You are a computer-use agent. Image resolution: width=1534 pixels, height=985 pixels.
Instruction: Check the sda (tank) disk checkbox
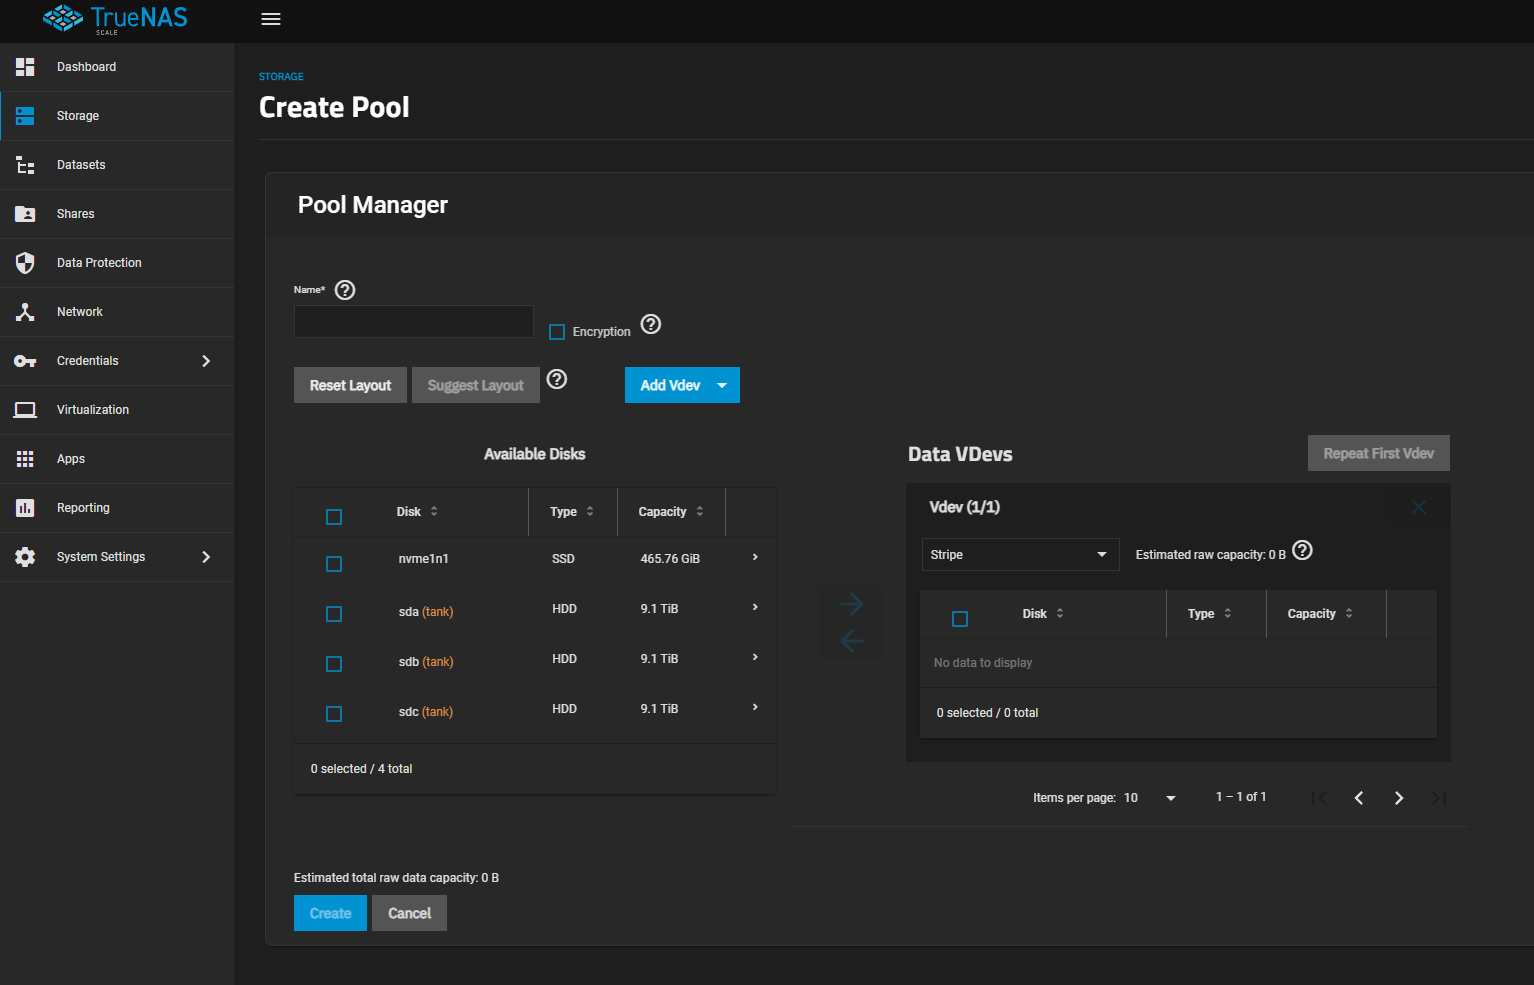coord(334,614)
